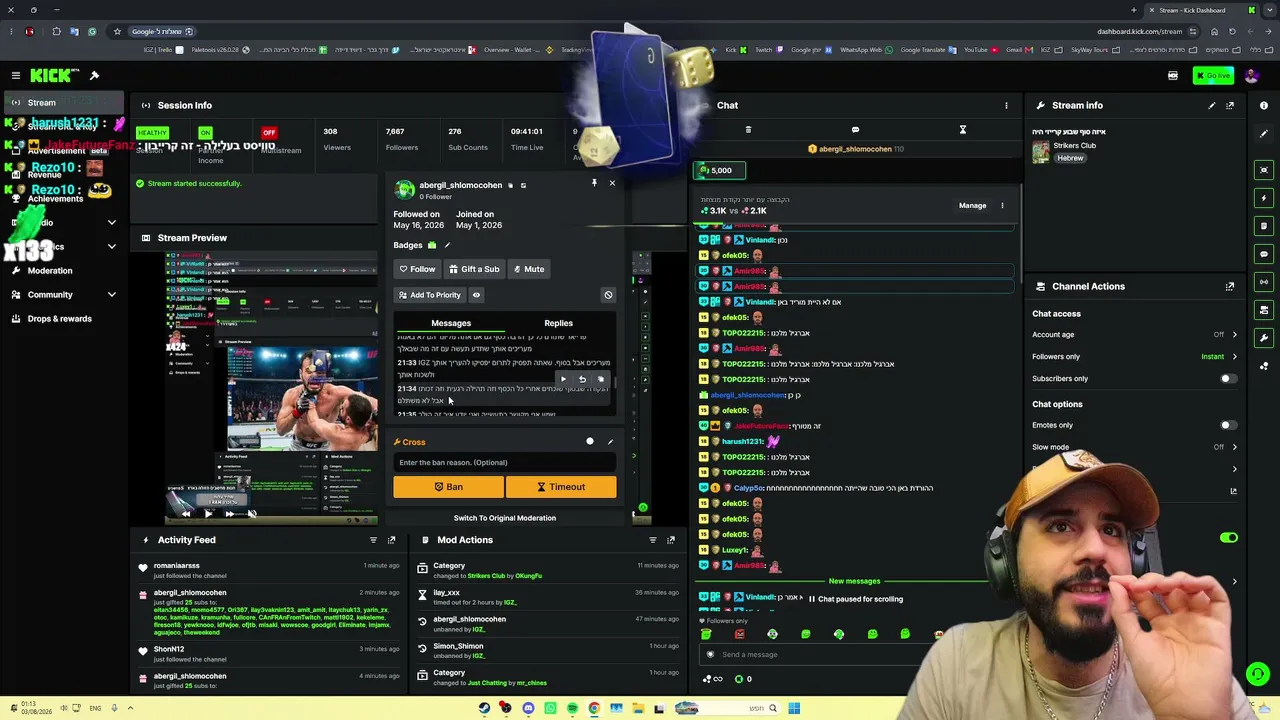Click the trash icon in Chat toolbar
1280x720 pixels.
click(748, 130)
